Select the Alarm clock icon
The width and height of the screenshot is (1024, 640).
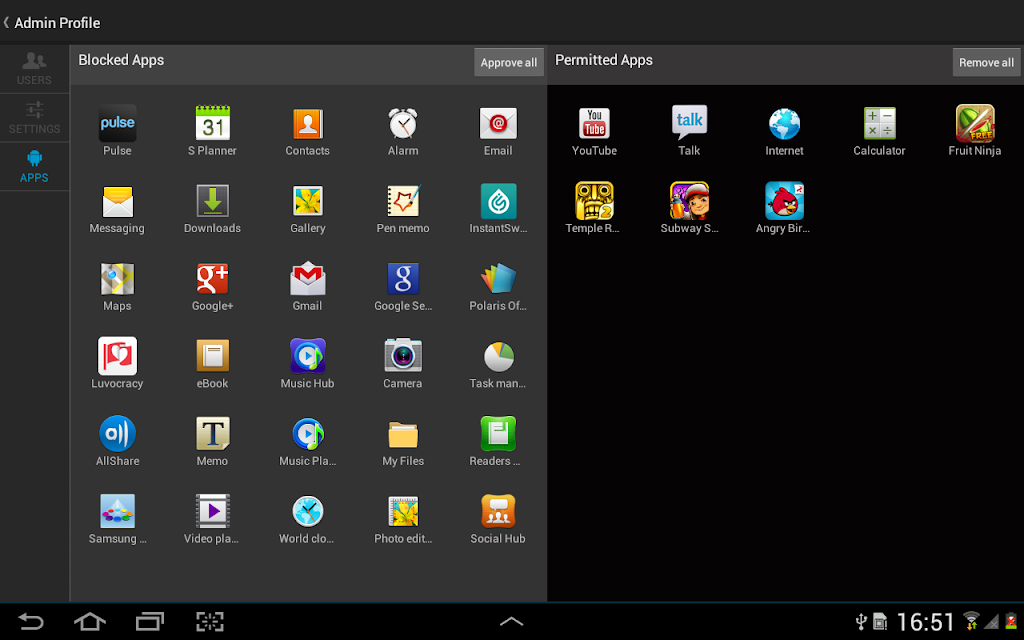(403, 123)
